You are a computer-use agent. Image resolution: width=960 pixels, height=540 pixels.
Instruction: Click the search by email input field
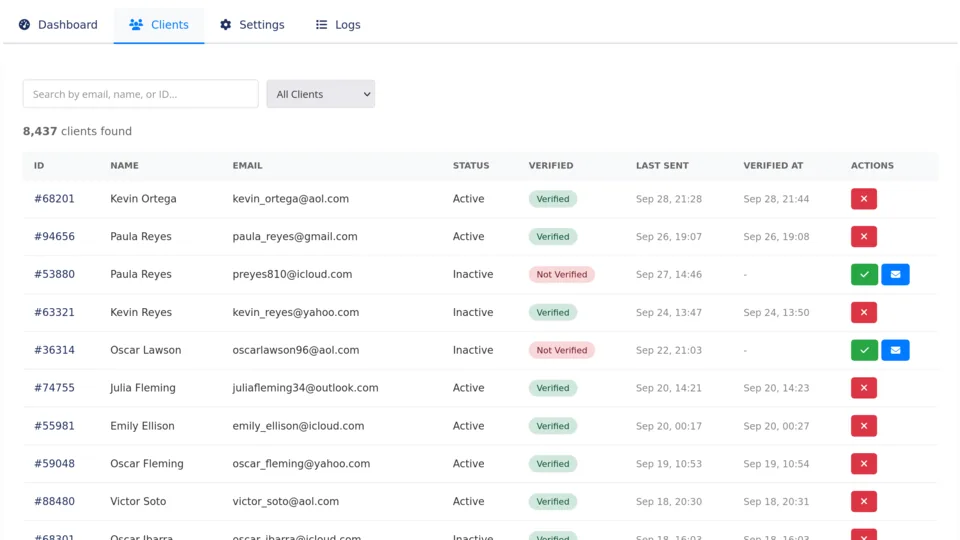pyautogui.click(x=140, y=94)
